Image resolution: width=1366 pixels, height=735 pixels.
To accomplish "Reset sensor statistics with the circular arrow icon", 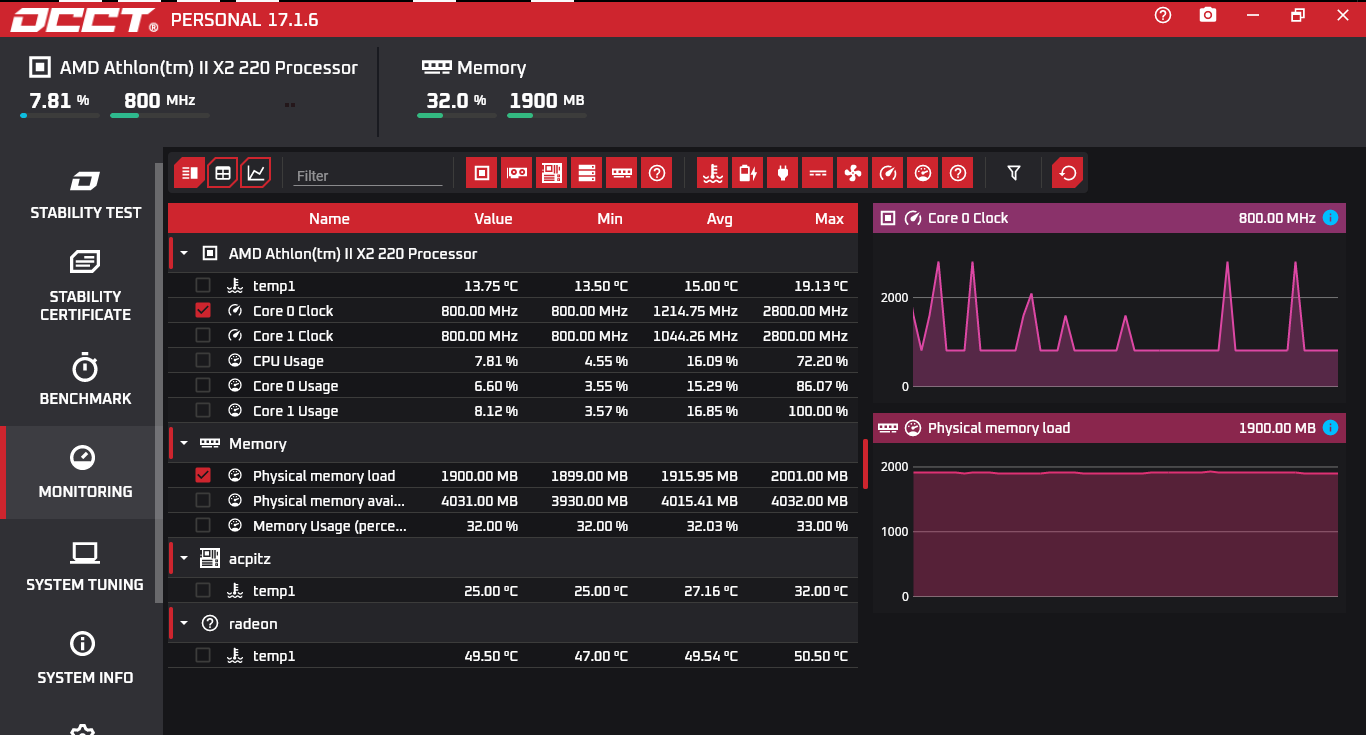I will 1068,173.
